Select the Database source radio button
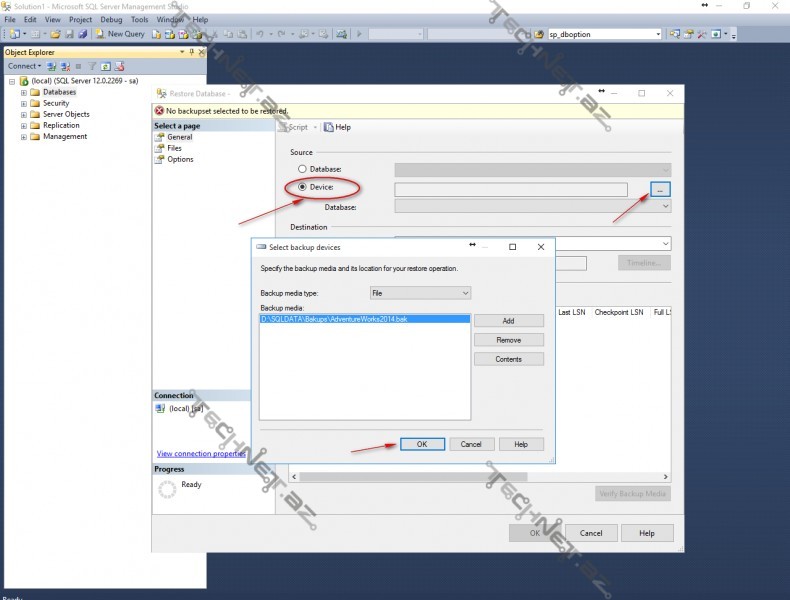The height and width of the screenshot is (600, 790). pyautogui.click(x=303, y=170)
